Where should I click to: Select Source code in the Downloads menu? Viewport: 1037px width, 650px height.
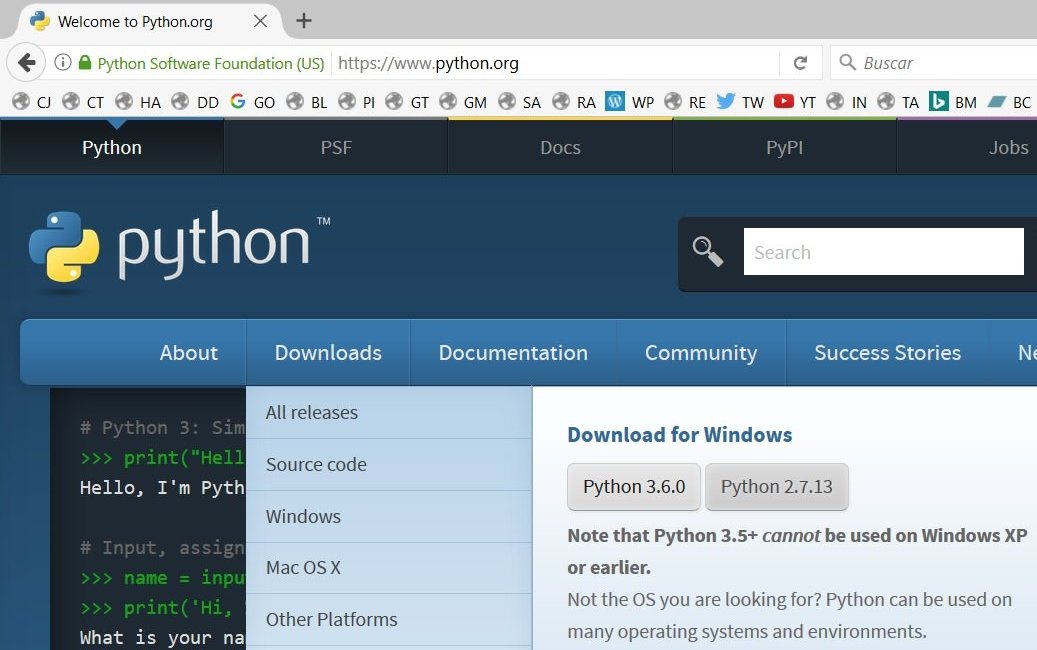pos(316,464)
